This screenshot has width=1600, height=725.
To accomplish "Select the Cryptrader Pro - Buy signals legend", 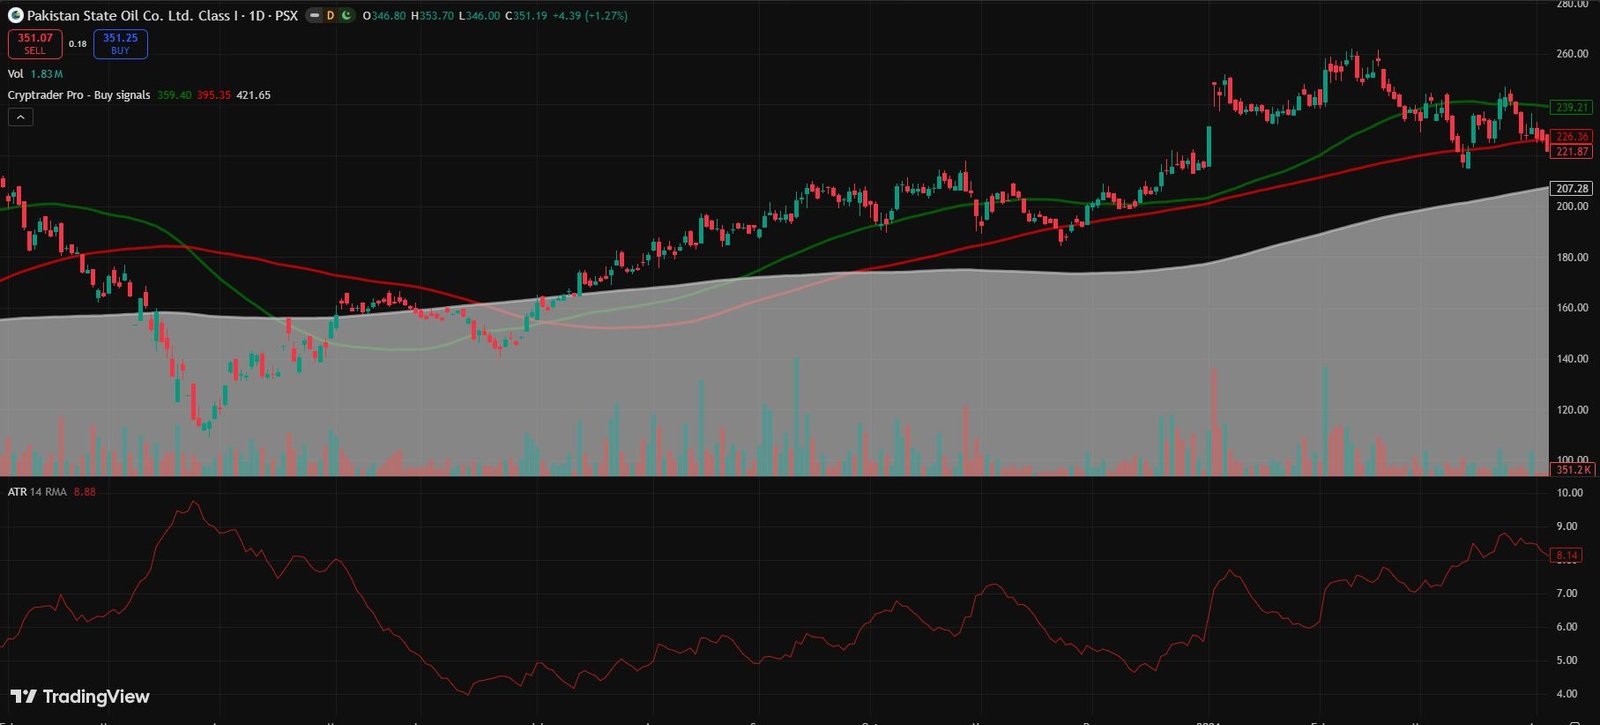I will coord(79,95).
